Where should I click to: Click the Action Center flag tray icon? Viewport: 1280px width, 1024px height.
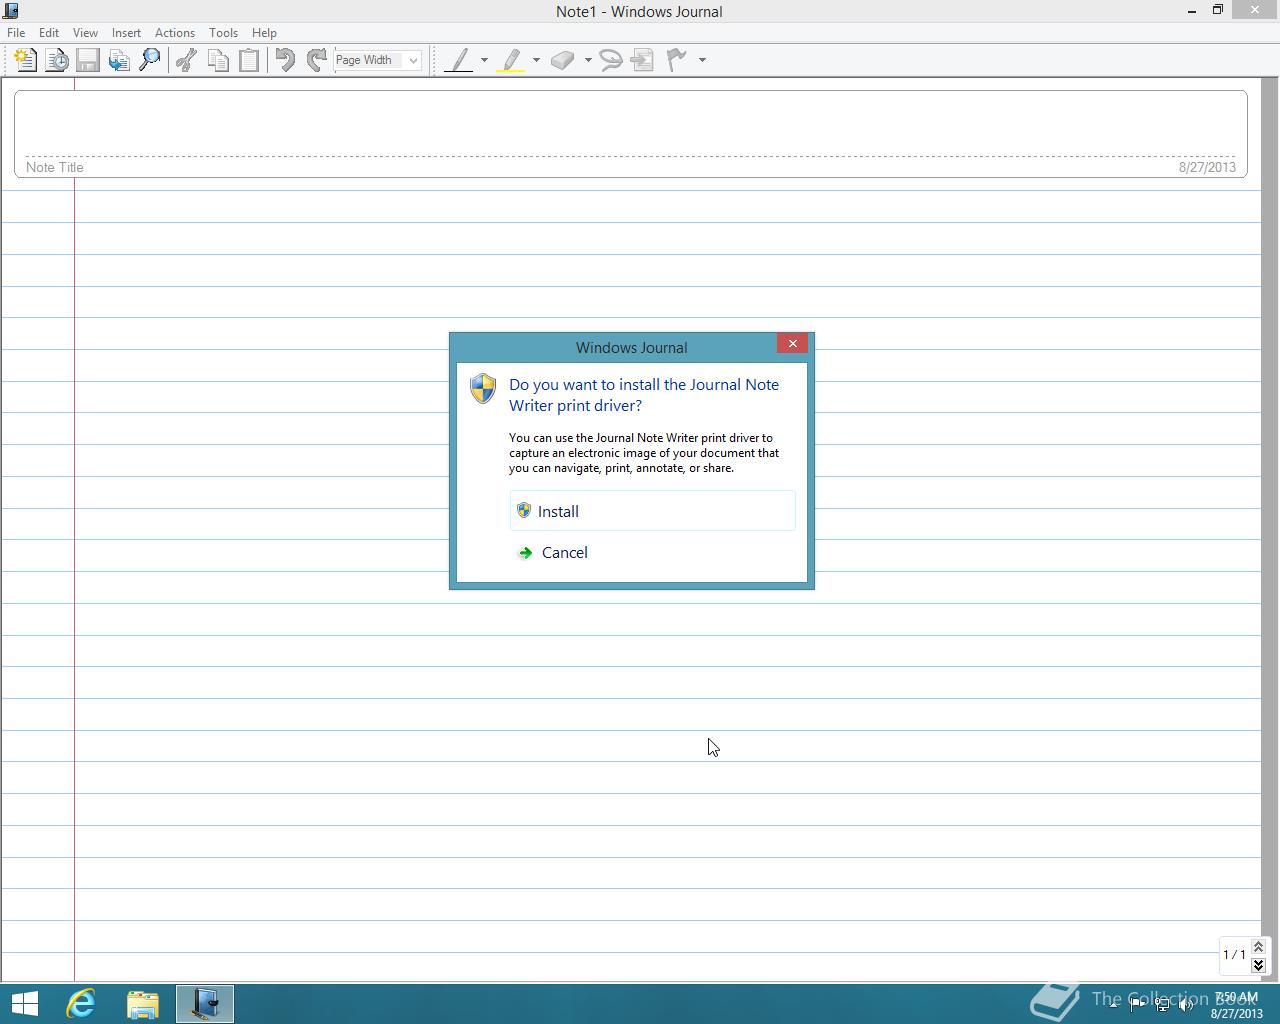pyautogui.click(x=1138, y=1004)
